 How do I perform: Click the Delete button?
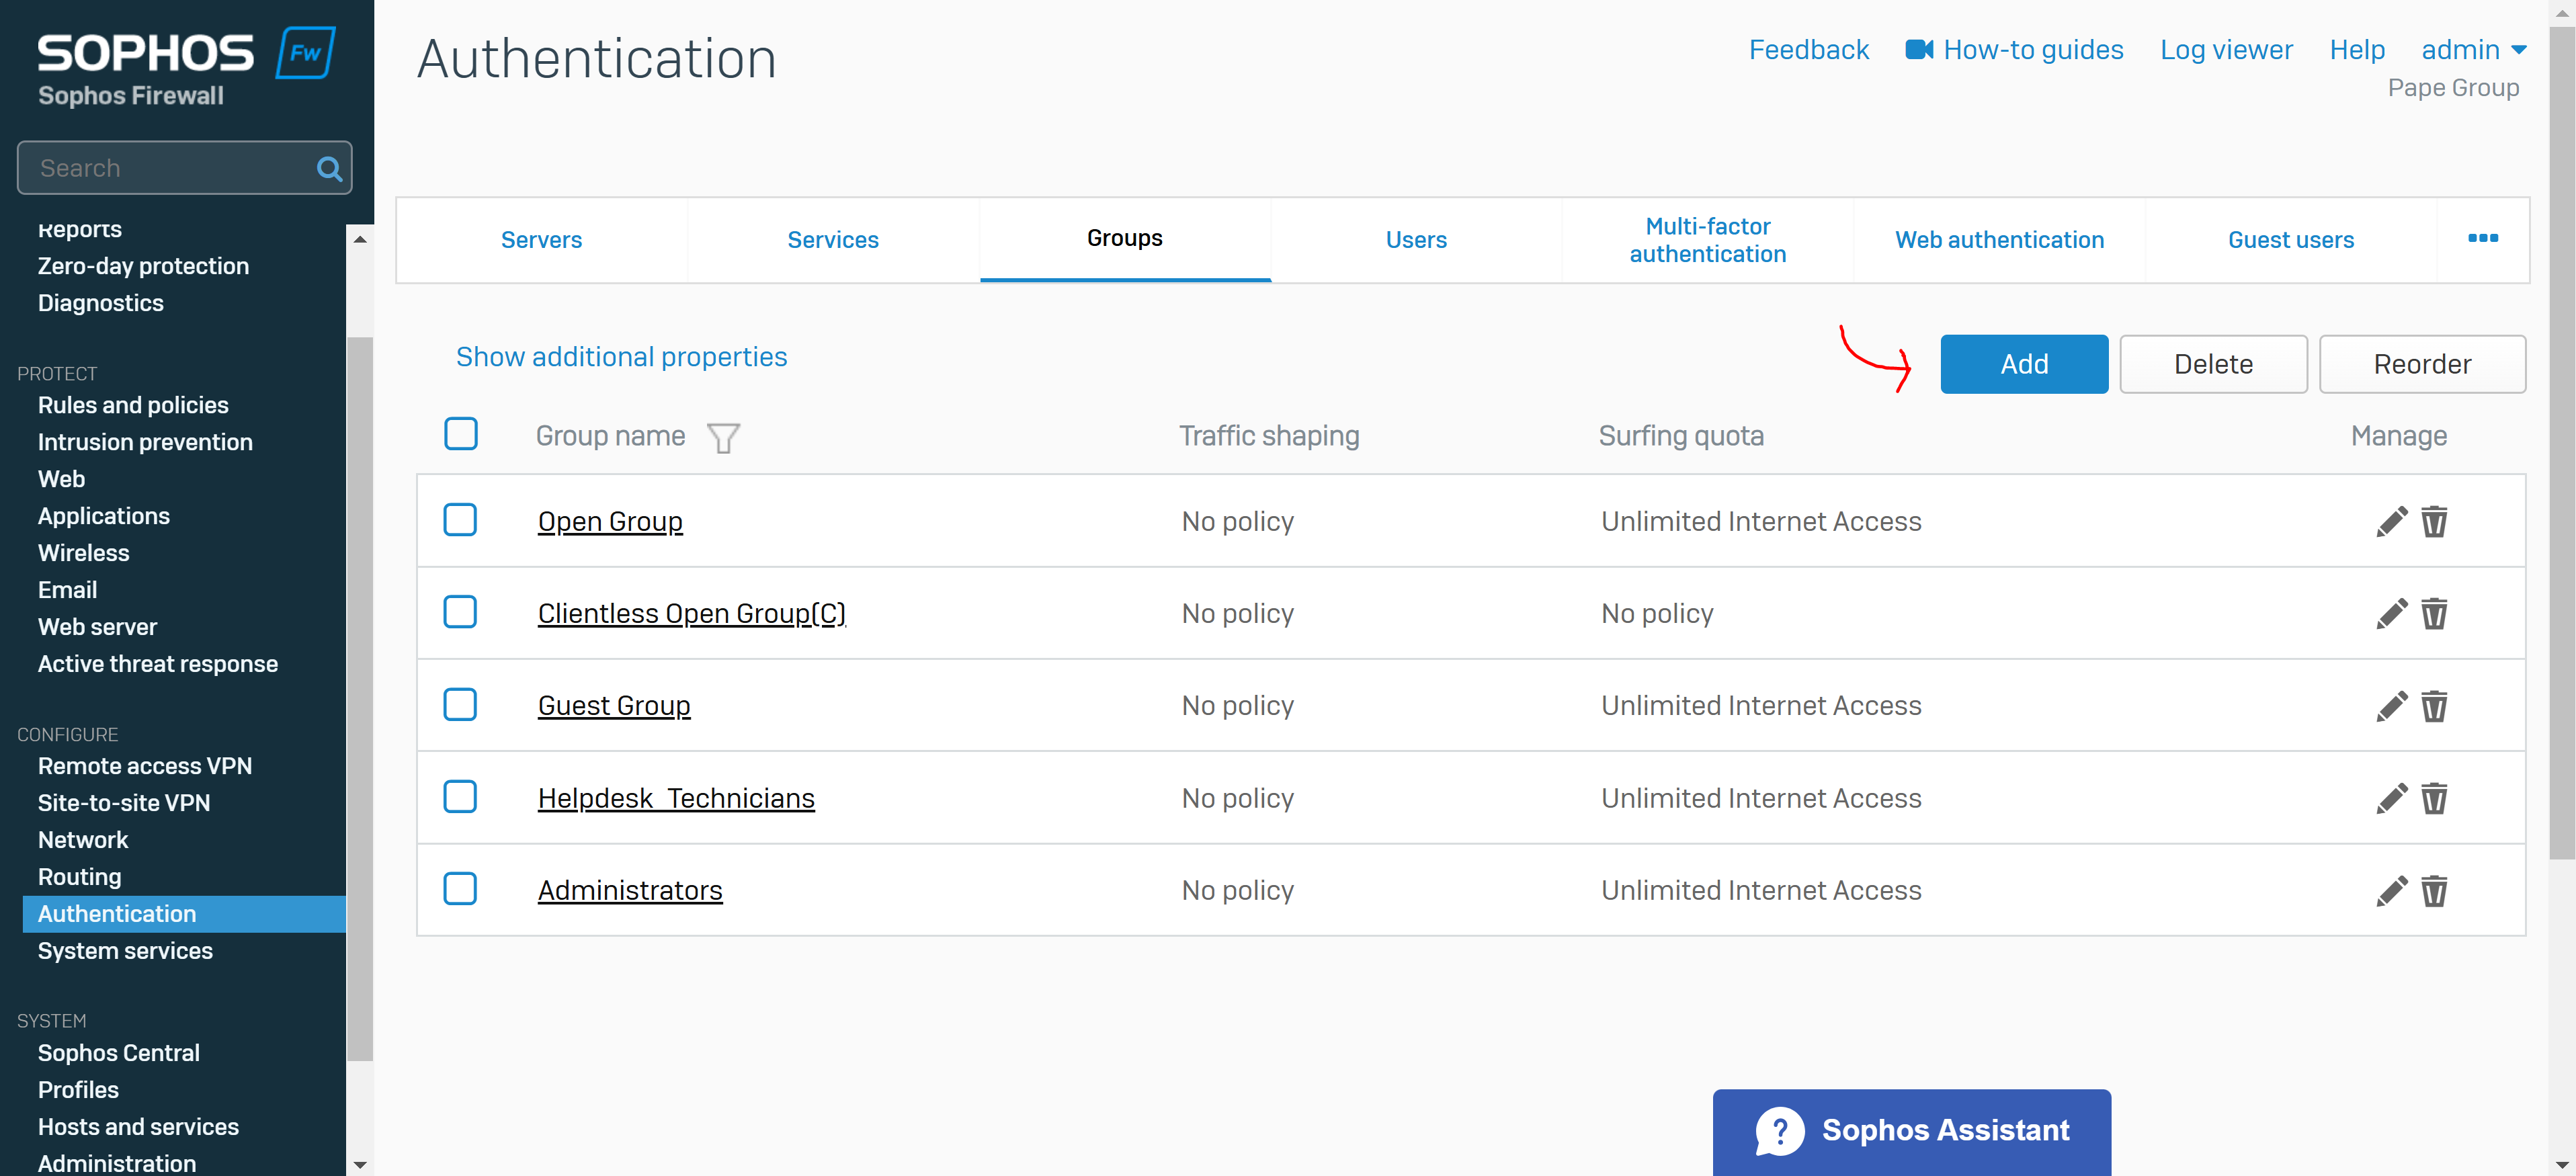pos(2213,364)
